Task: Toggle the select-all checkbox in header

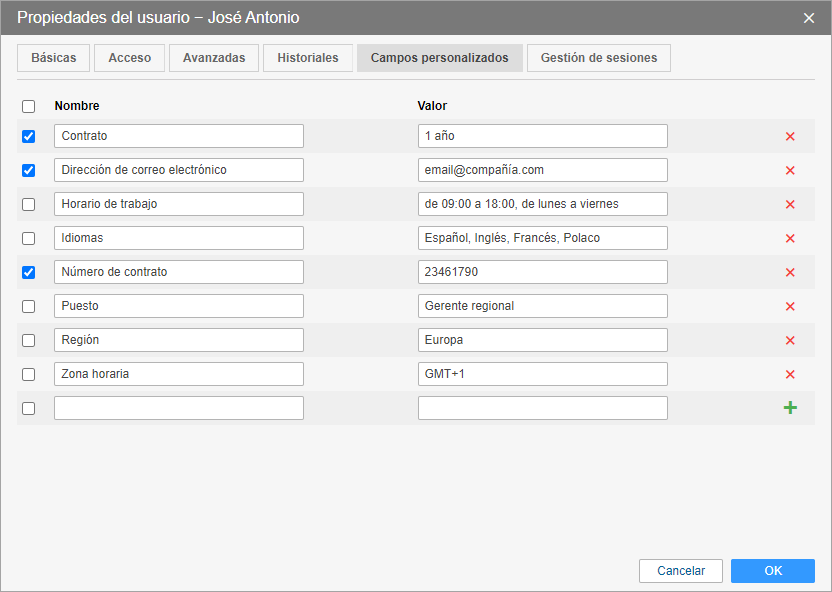Action: pyautogui.click(x=28, y=106)
